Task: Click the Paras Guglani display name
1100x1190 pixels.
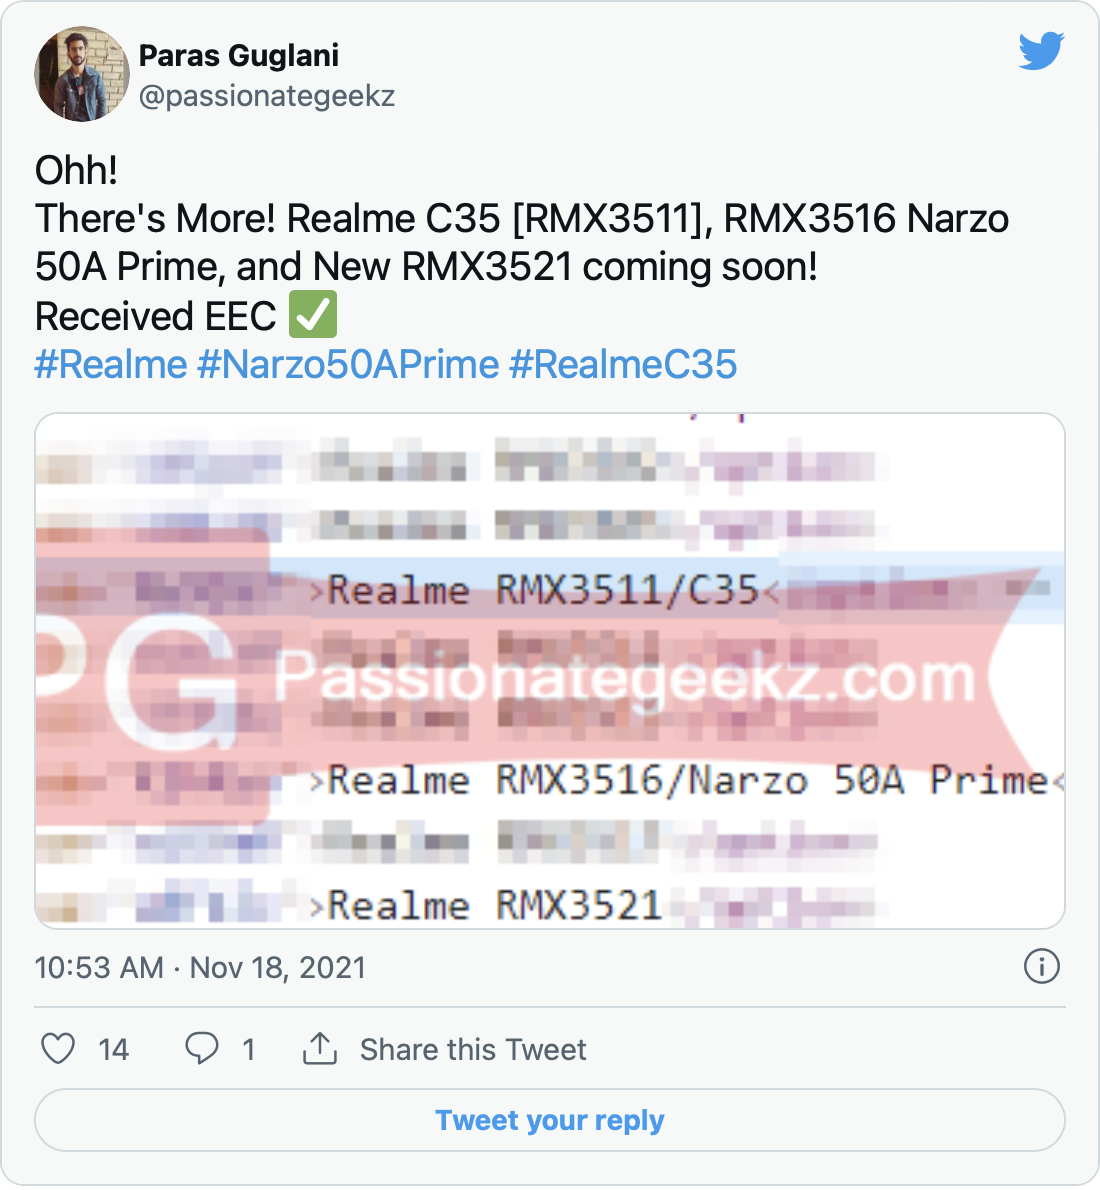Action: click(x=238, y=55)
